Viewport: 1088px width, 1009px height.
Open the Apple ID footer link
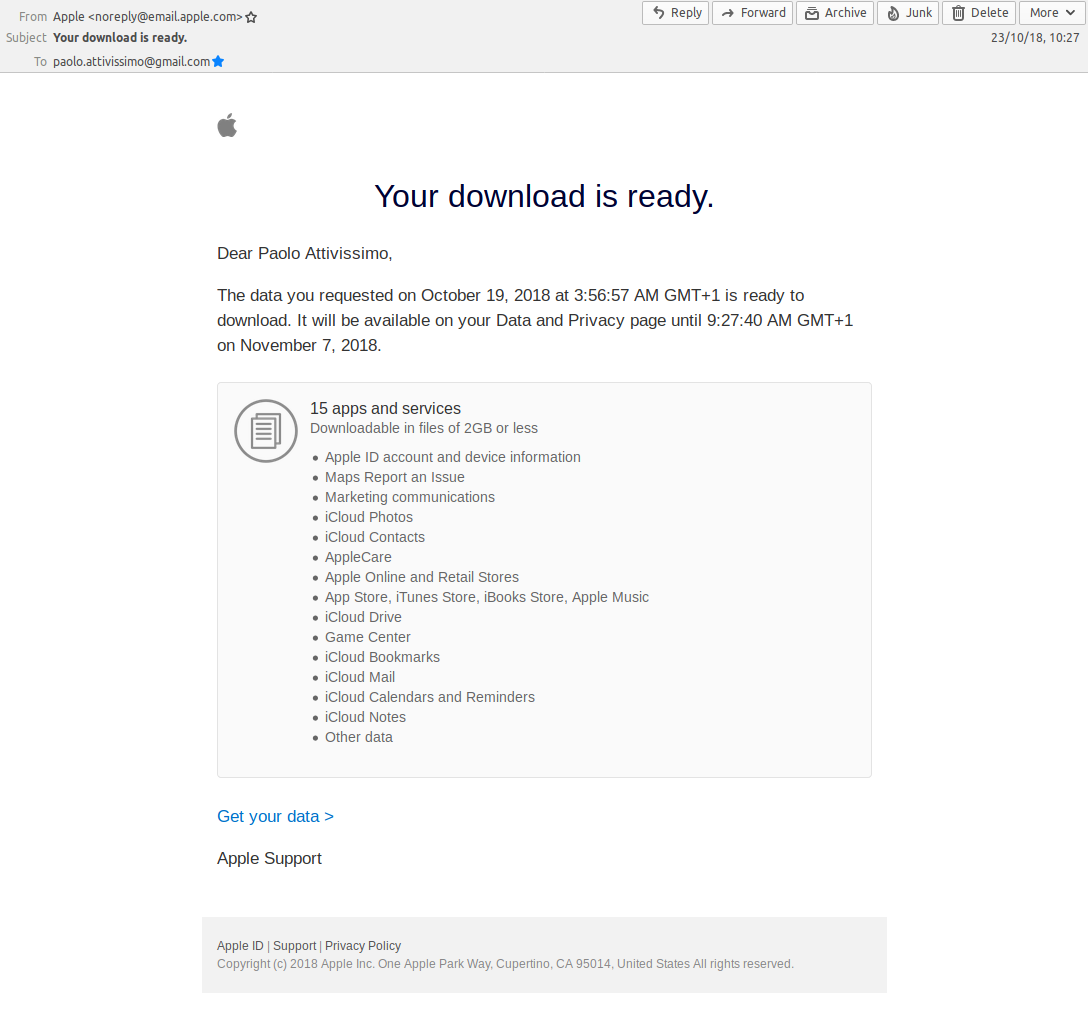240,946
